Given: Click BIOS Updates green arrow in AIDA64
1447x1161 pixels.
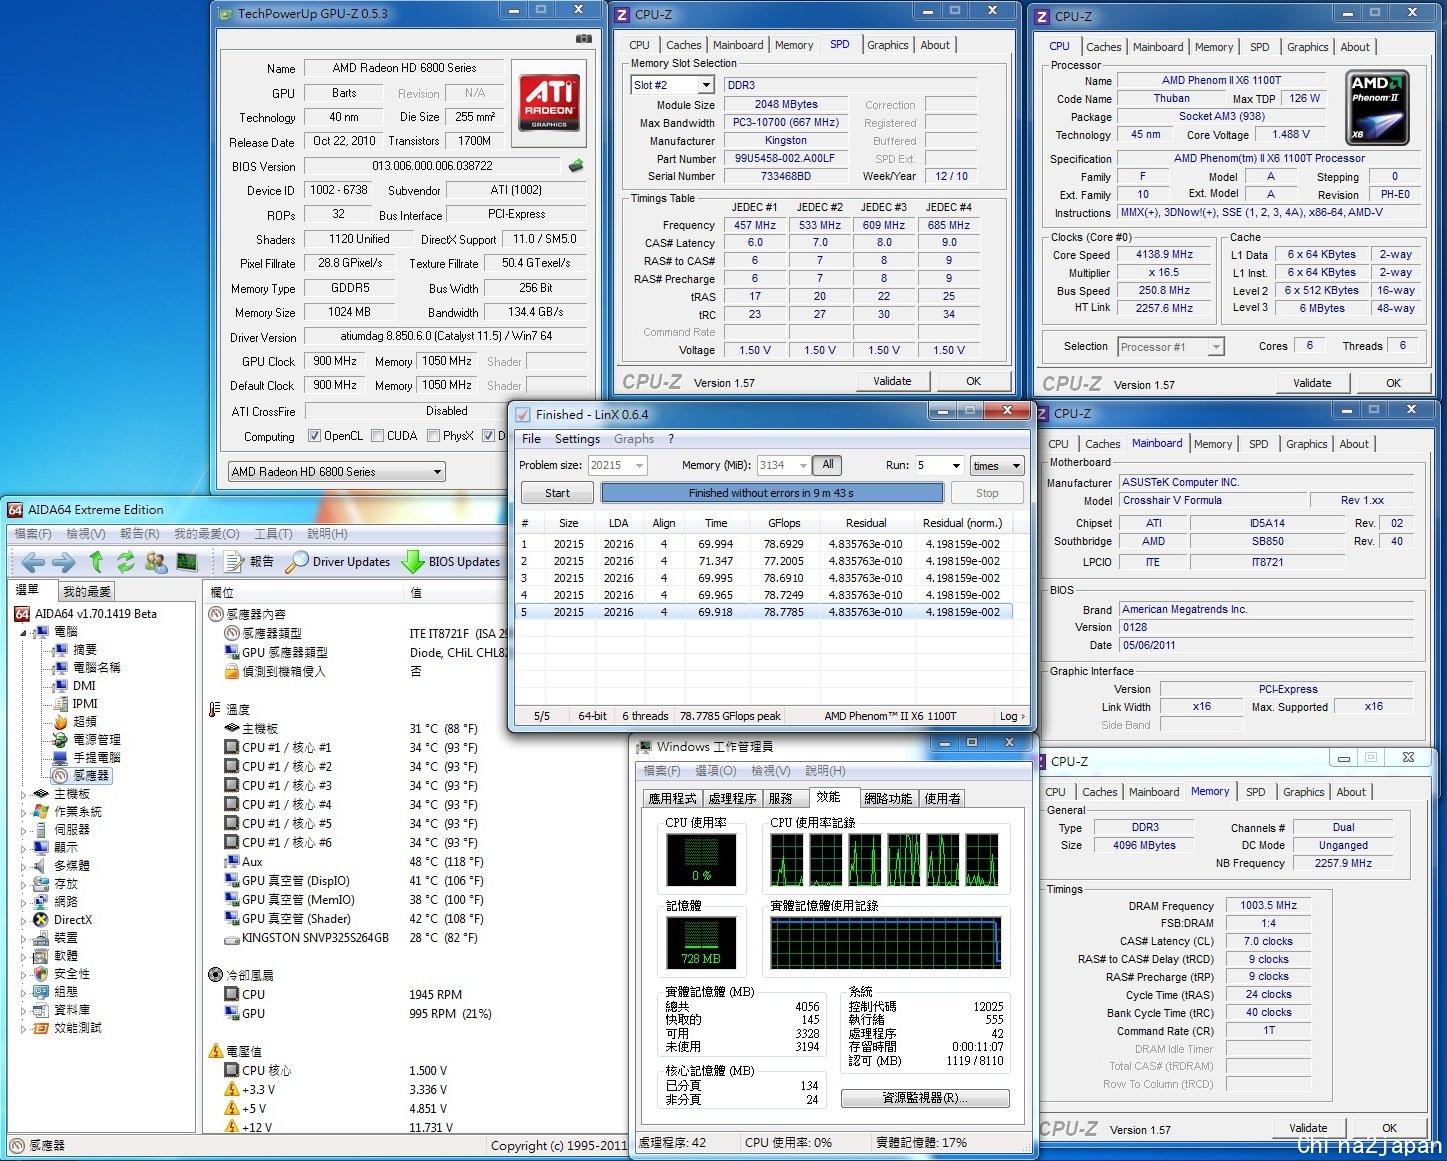Looking at the screenshot, I should pyautogui.click(x=451, y=562).
